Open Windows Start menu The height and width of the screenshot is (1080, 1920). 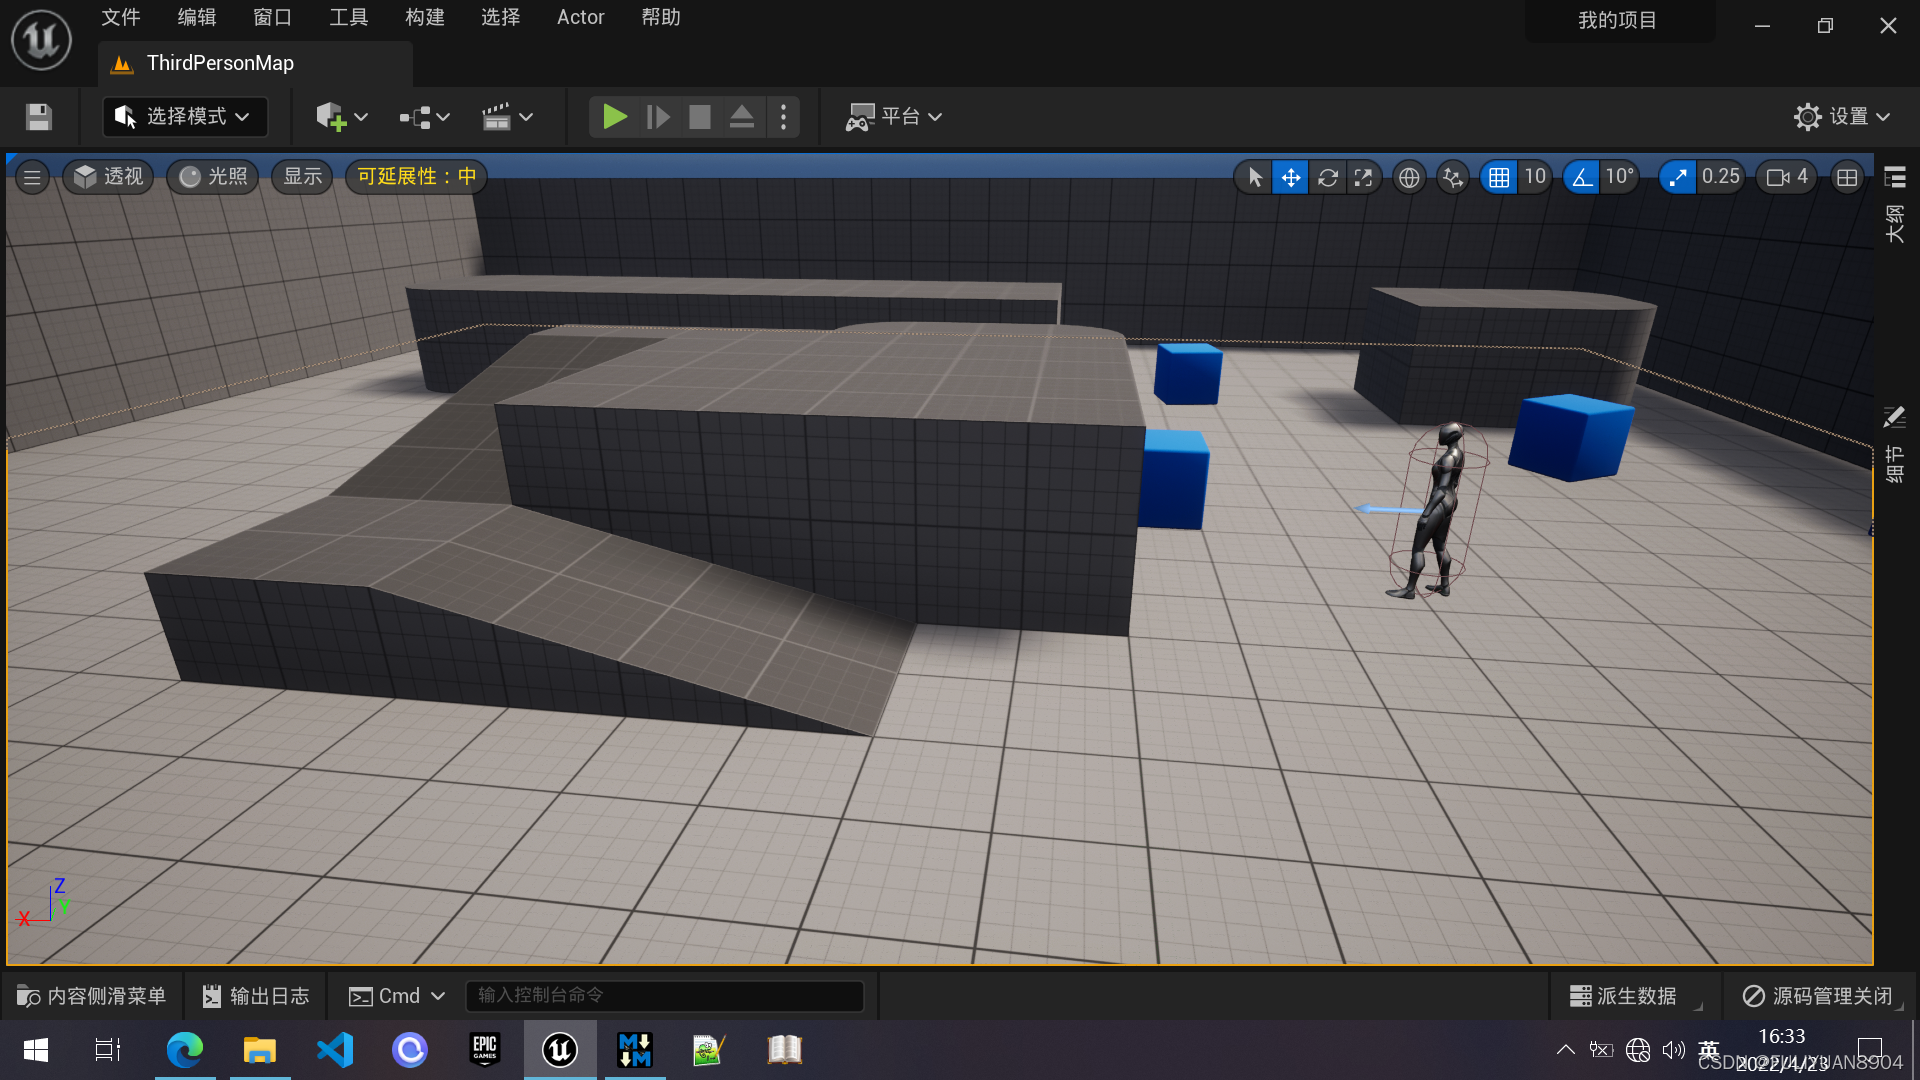coord(36,1050)
